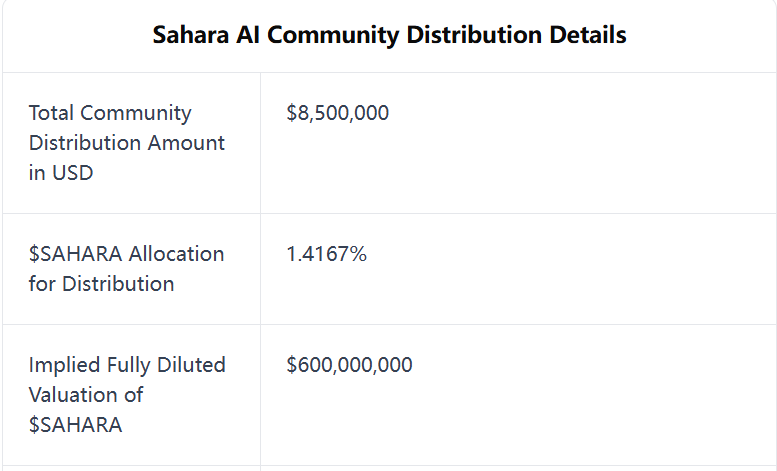
Task: Click the 'Valuation of' text line
Action: (x=86, y=395)
